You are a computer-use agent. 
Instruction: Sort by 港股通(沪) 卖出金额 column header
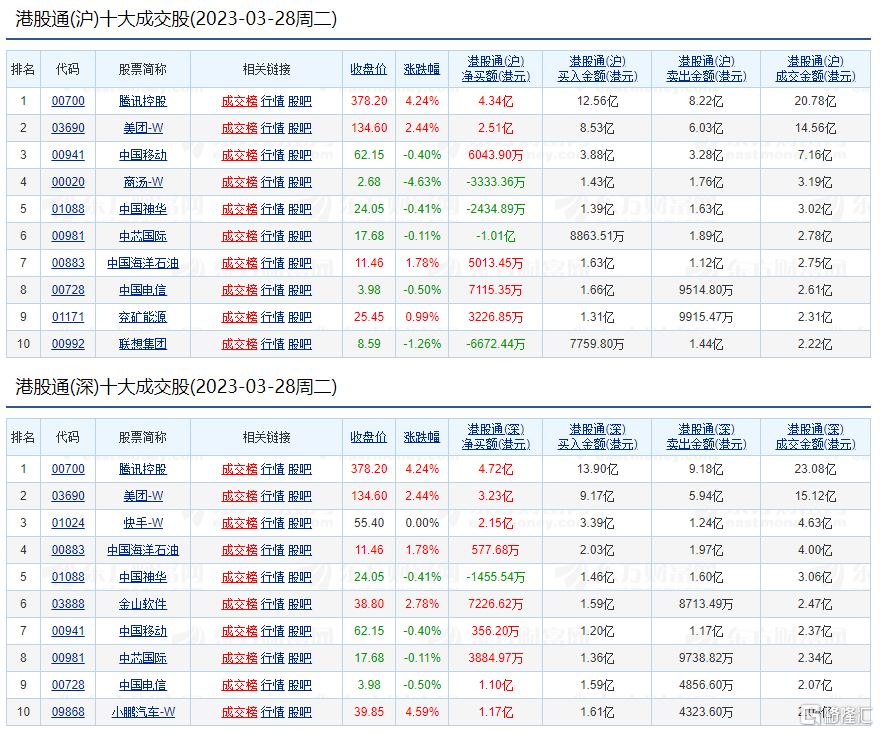[706, 69]
